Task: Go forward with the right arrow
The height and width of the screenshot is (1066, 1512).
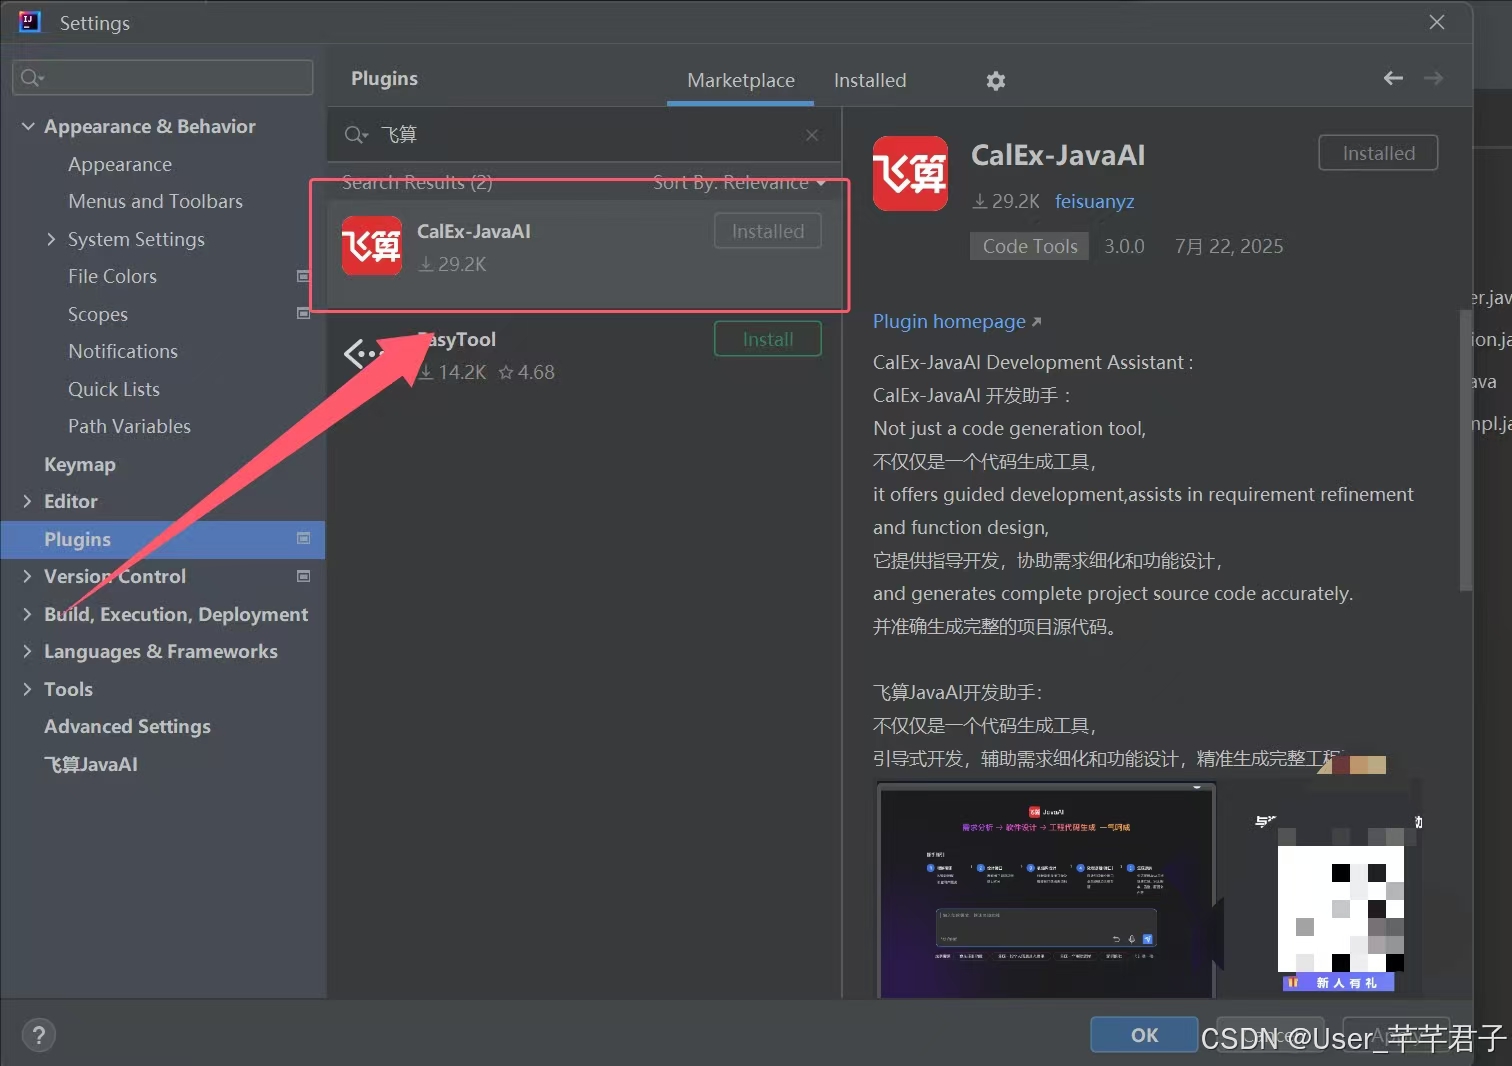Action: pyautogui.click(x=1433, y=78)
